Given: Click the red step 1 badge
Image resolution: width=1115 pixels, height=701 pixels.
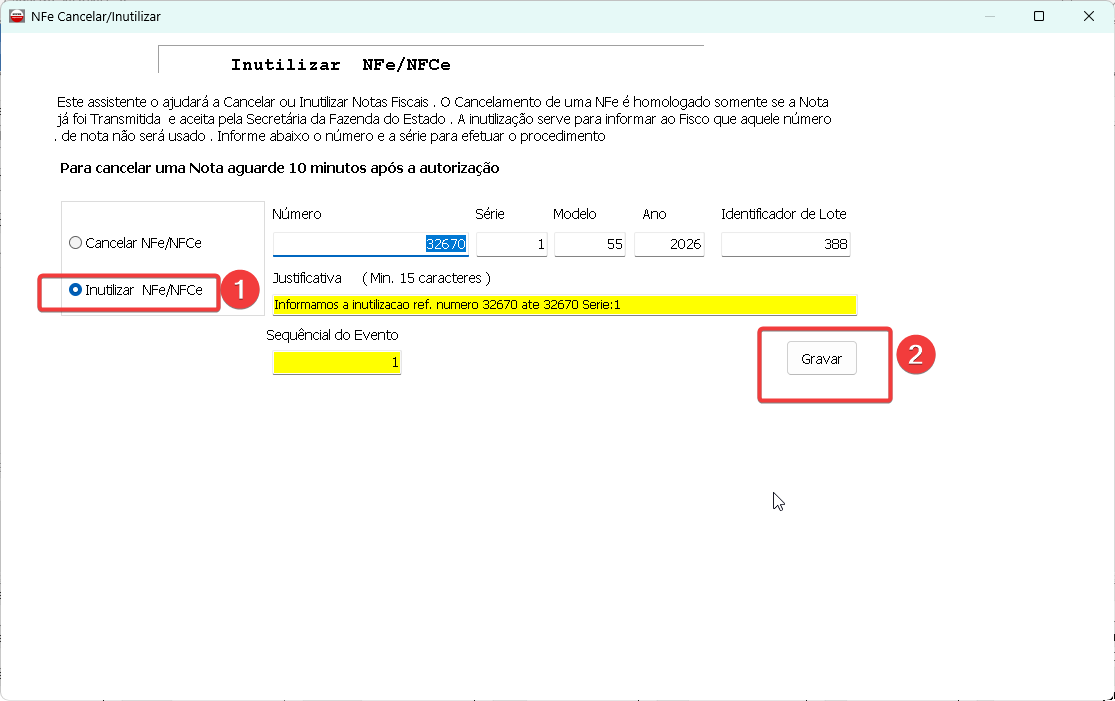Looking at the screenshot, I should [x=238, y=289].
